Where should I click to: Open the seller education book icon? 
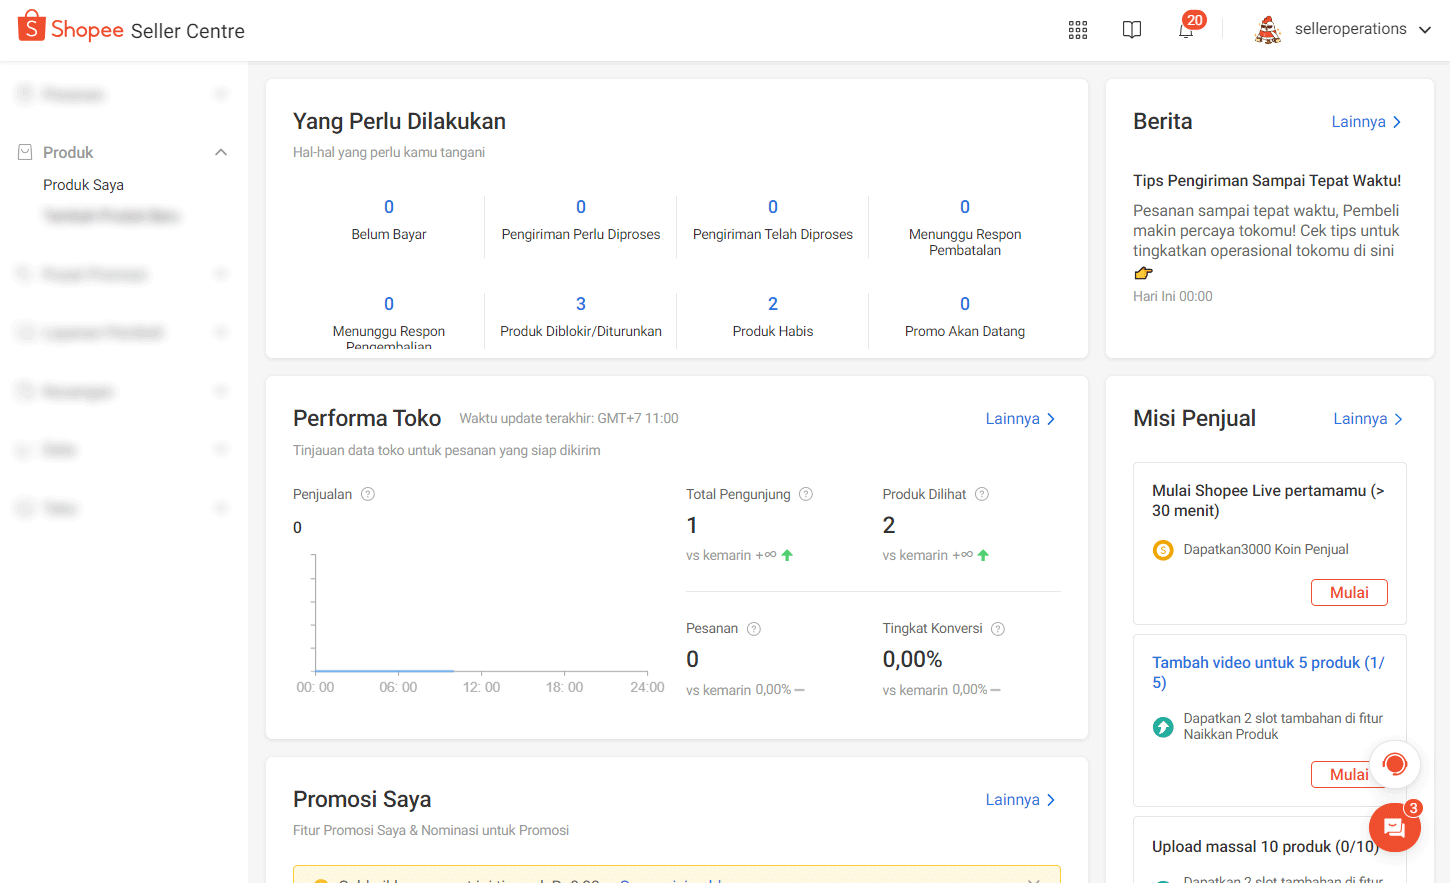click(x=1131, y=30)
